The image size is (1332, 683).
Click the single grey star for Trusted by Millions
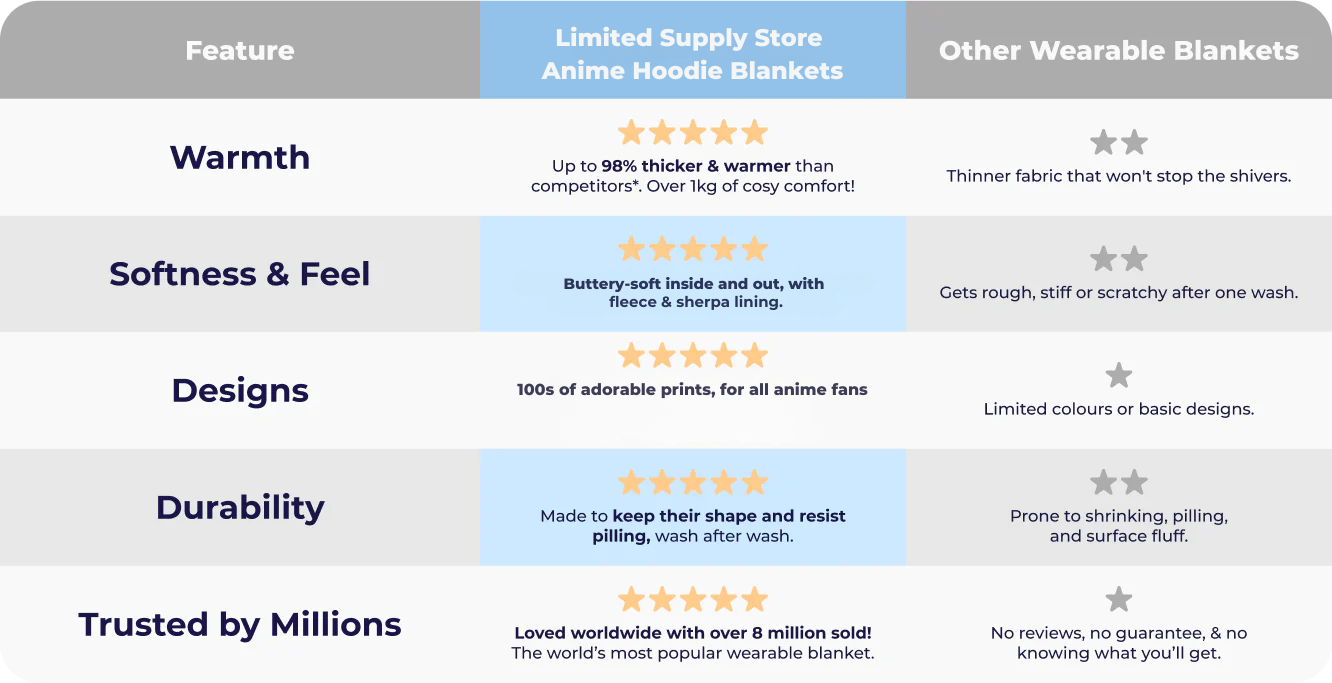coord(1118,600)
